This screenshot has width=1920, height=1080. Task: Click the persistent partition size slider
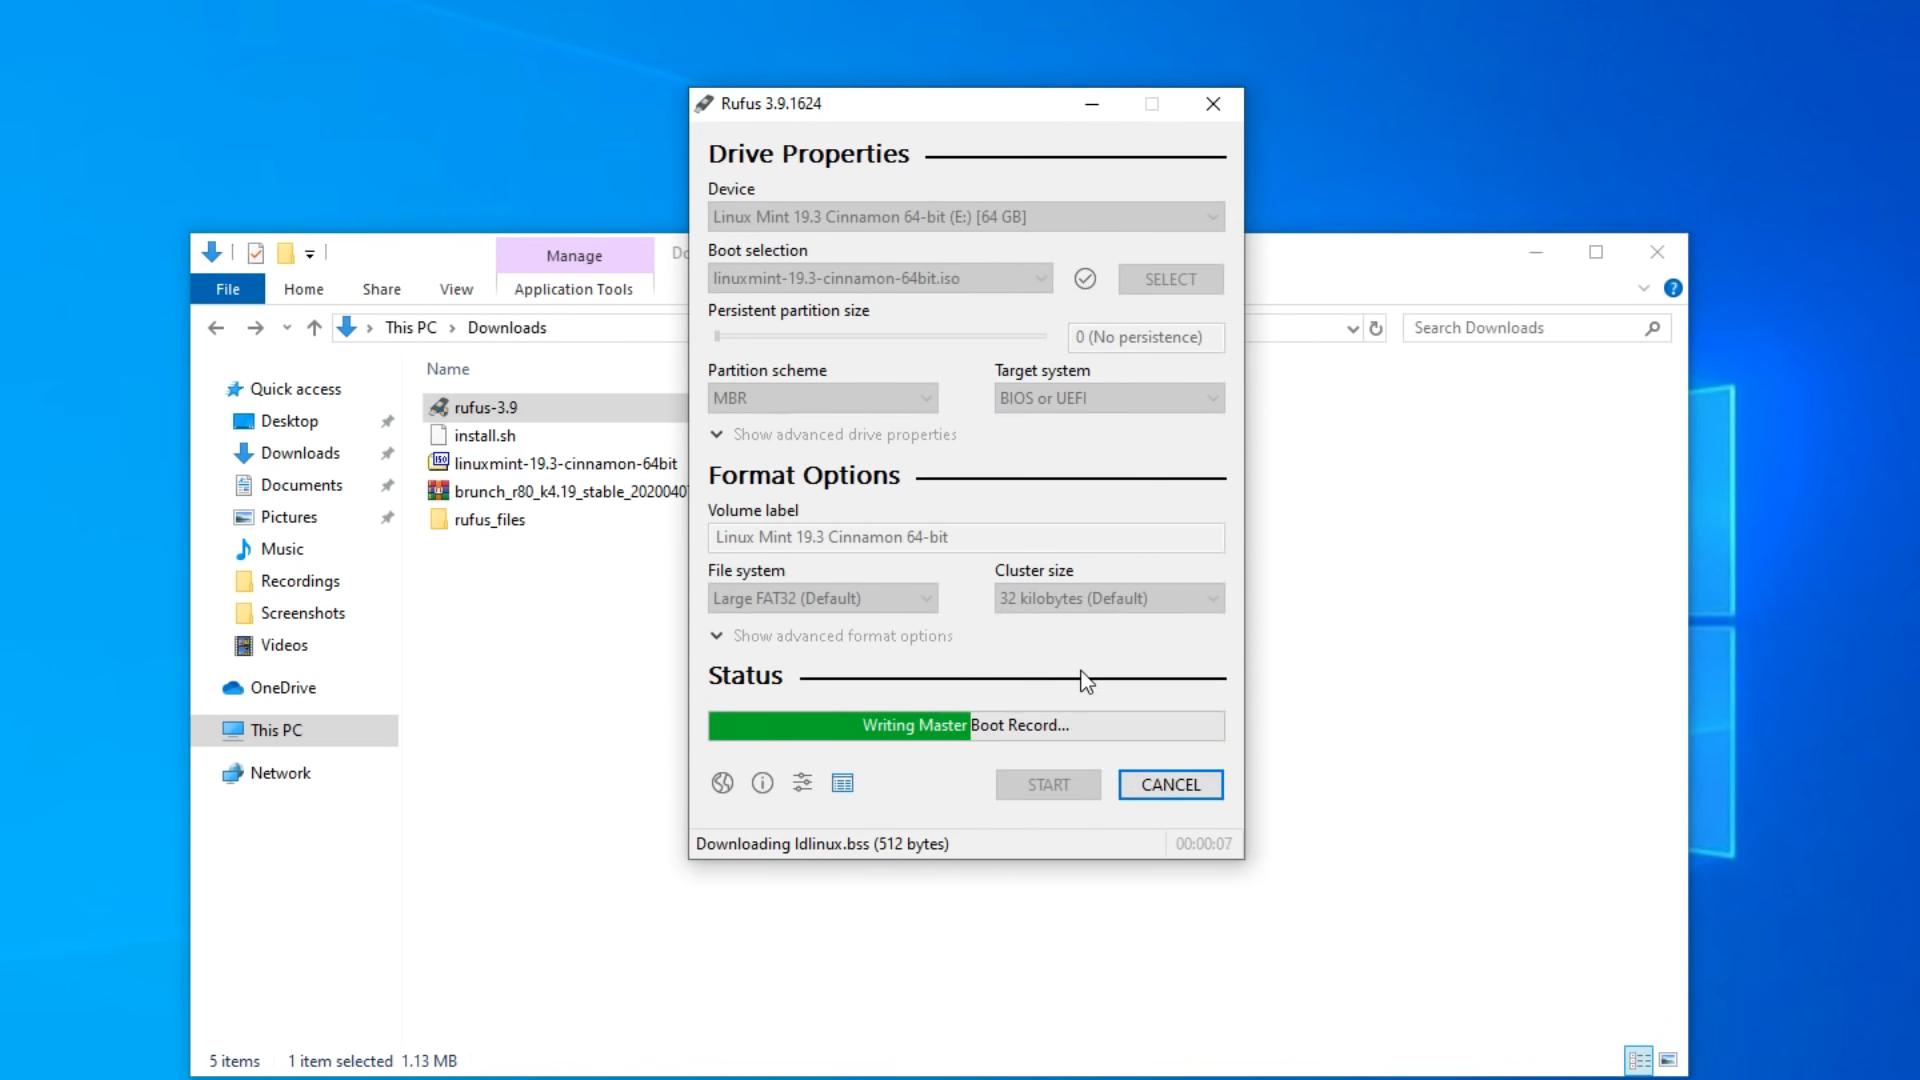(x=880, y=337)
